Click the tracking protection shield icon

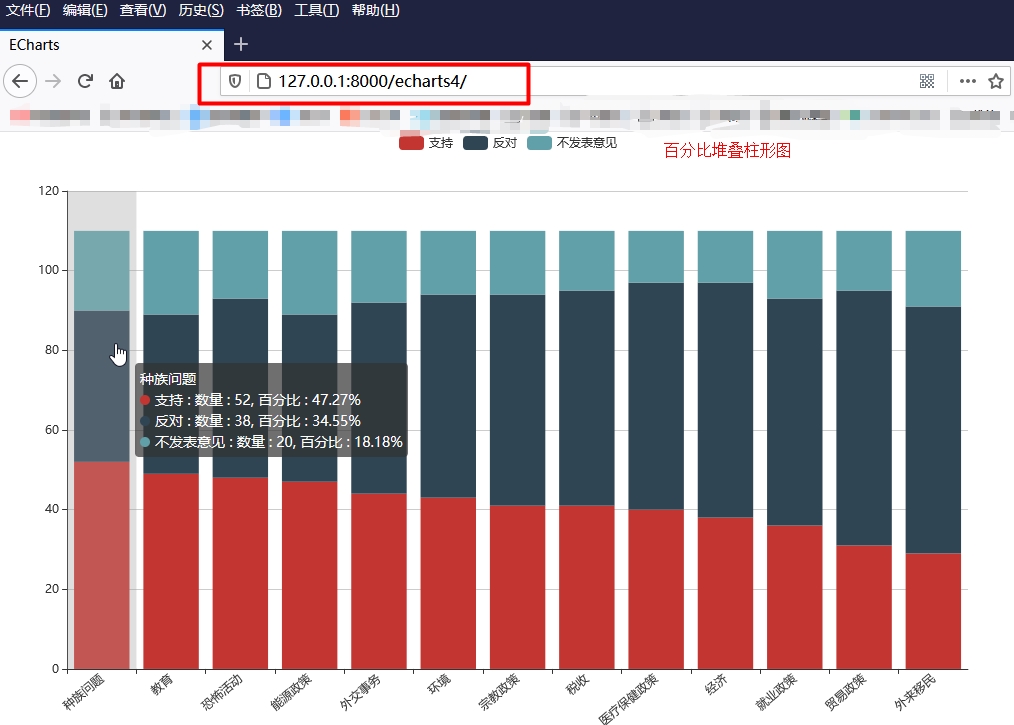[x=234, y=81]
